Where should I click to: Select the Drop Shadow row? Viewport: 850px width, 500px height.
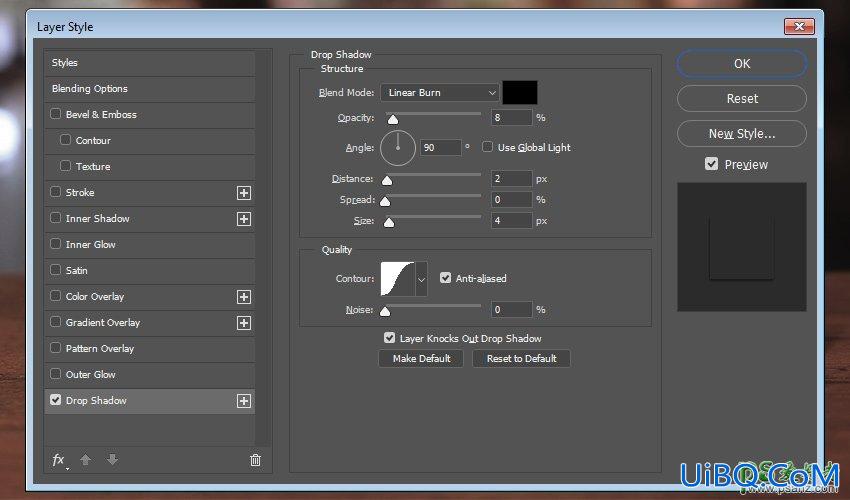[149, 401]
